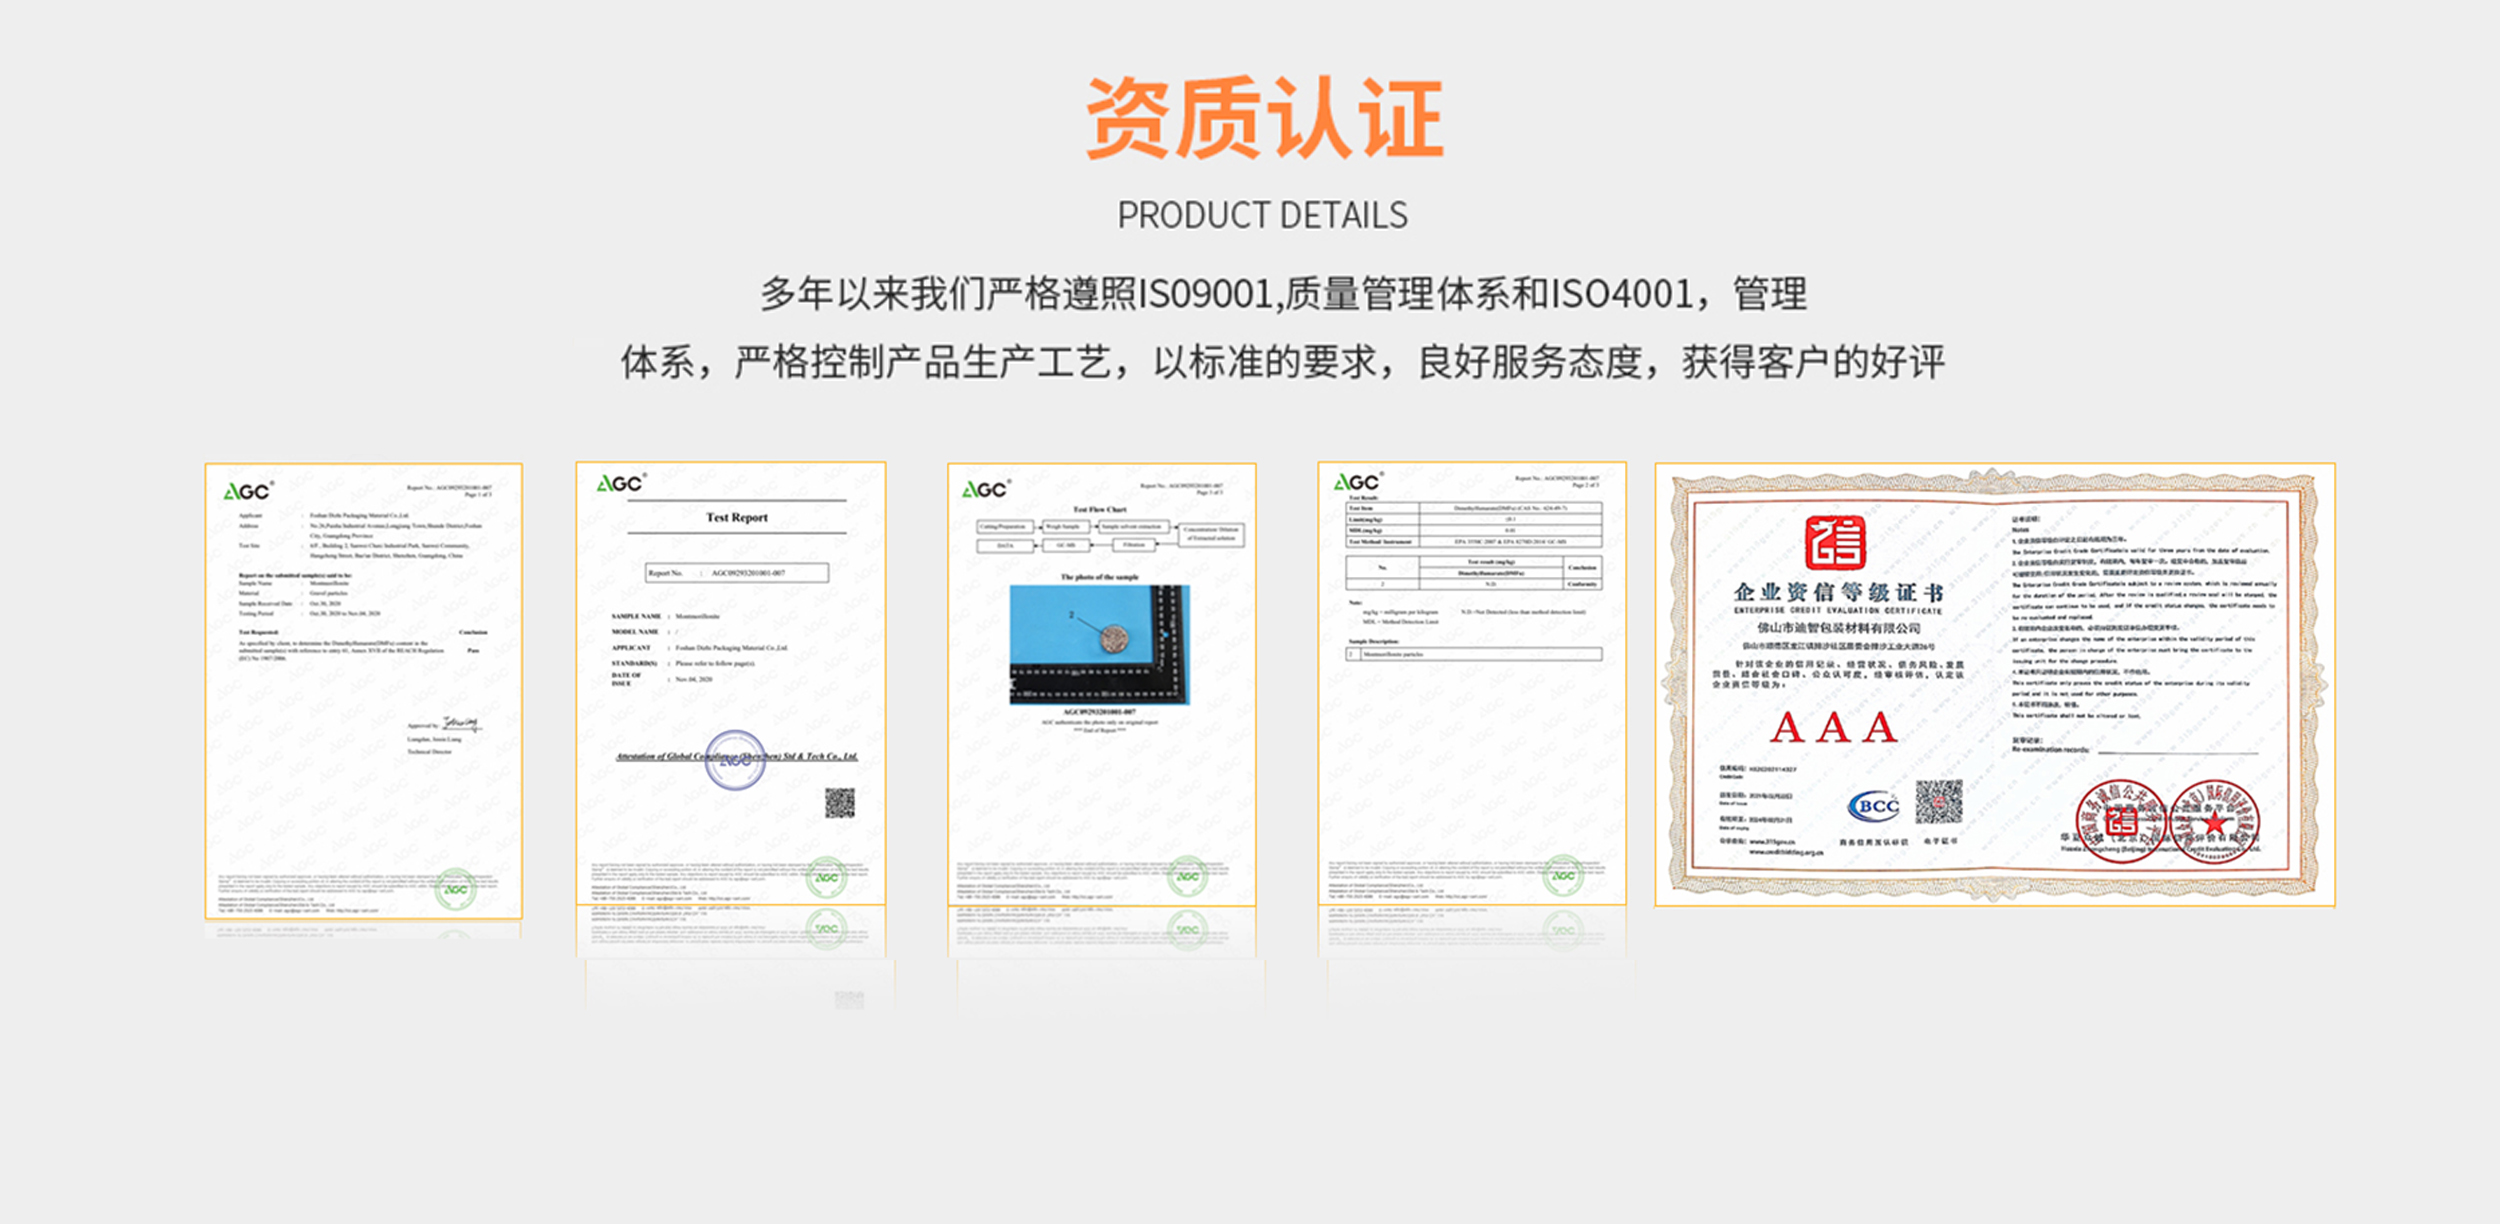The height and width of the screenshot is (1224, 2500).
Task: Click the red star seal on certificate
Action: click(x=2215, y=821)
